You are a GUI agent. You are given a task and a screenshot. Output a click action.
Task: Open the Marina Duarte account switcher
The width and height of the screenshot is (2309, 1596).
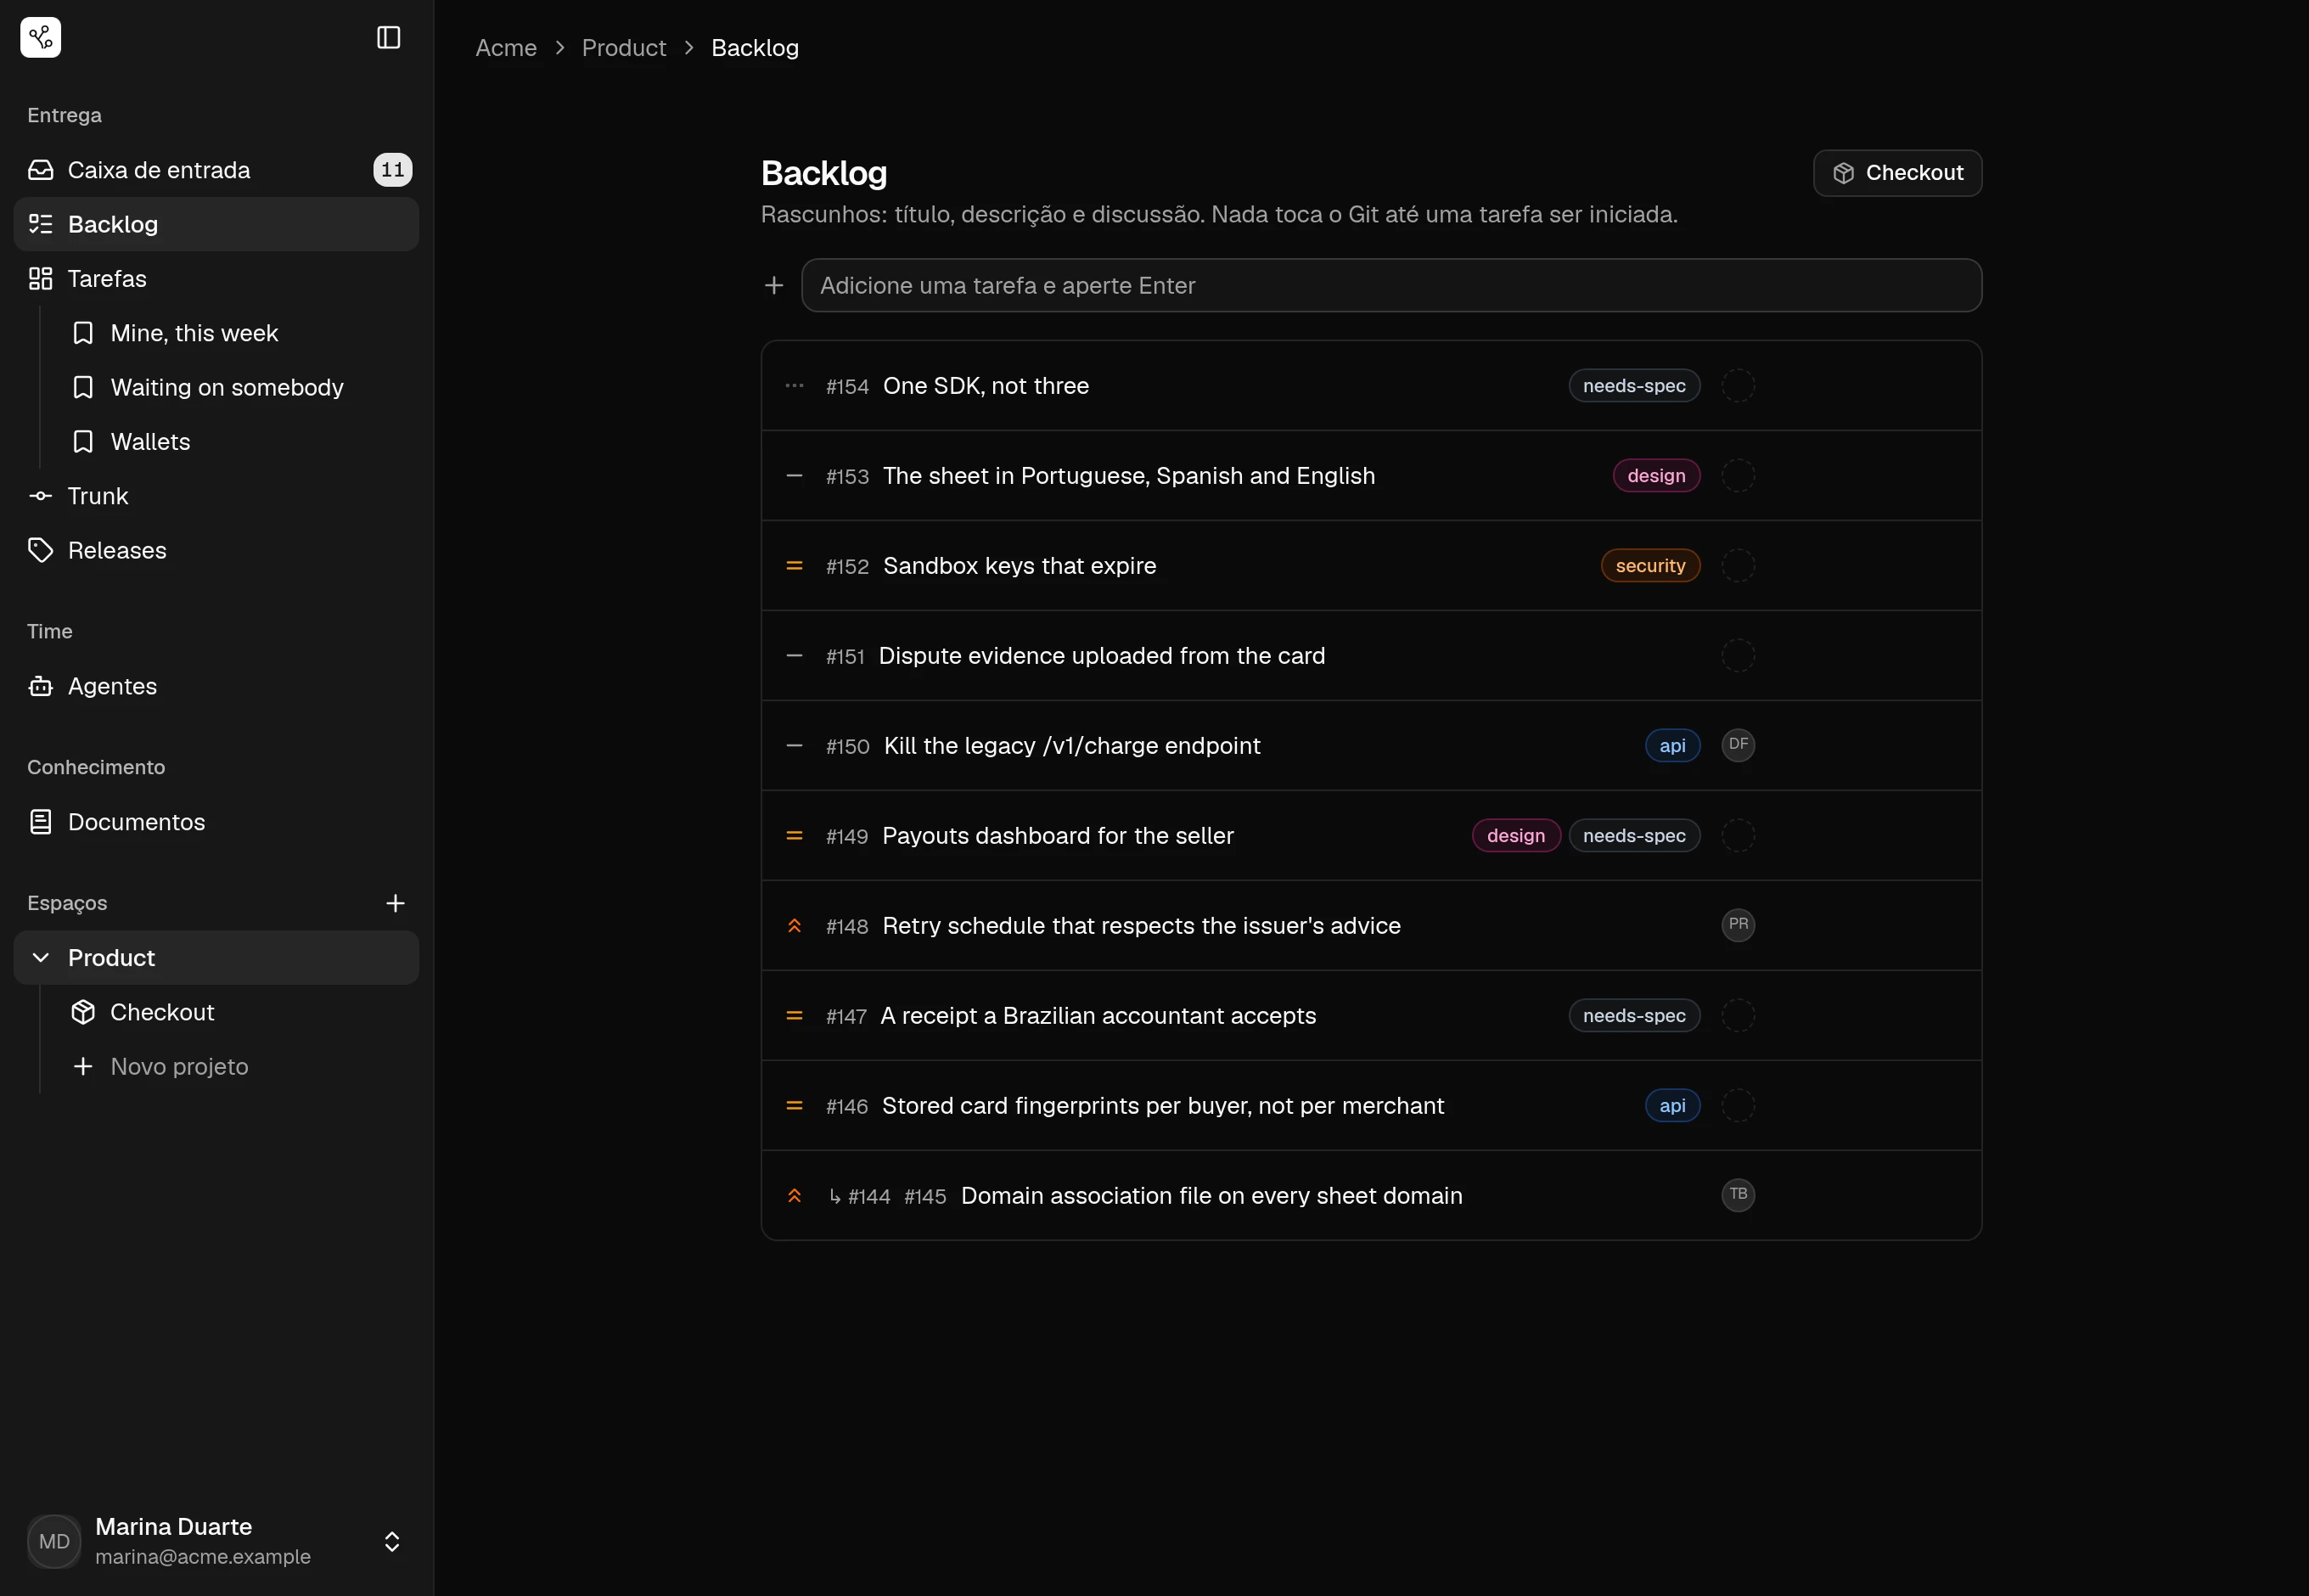(x=216, y=1541)
